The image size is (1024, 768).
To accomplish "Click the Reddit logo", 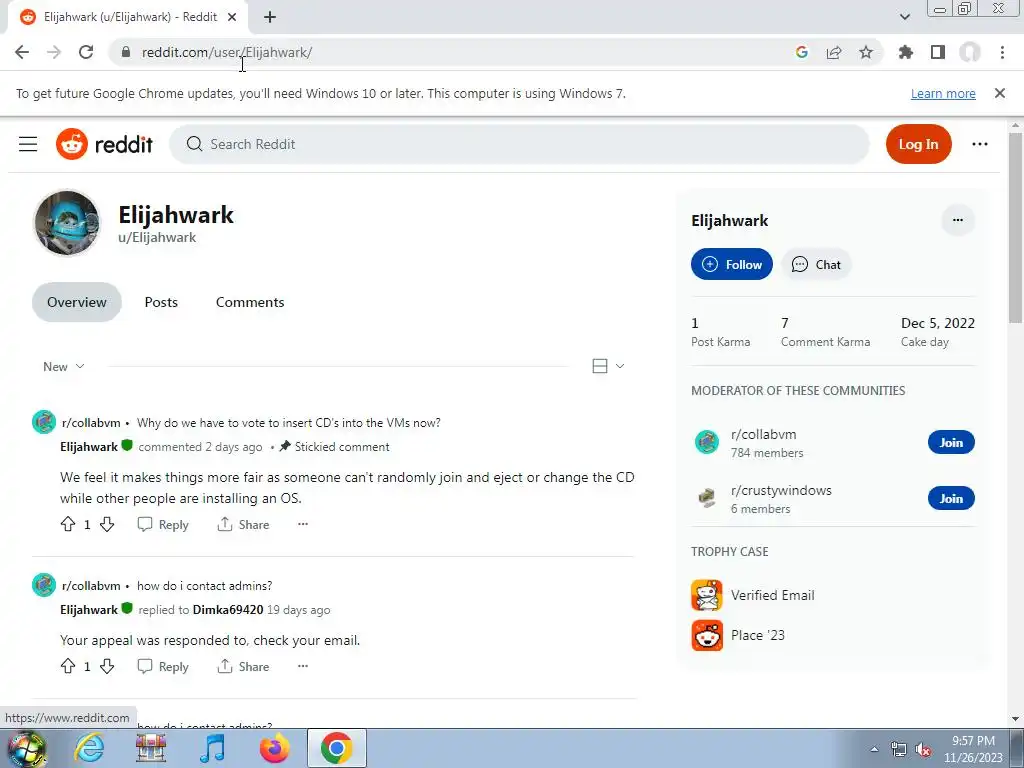I will click(x=104, y=144).
